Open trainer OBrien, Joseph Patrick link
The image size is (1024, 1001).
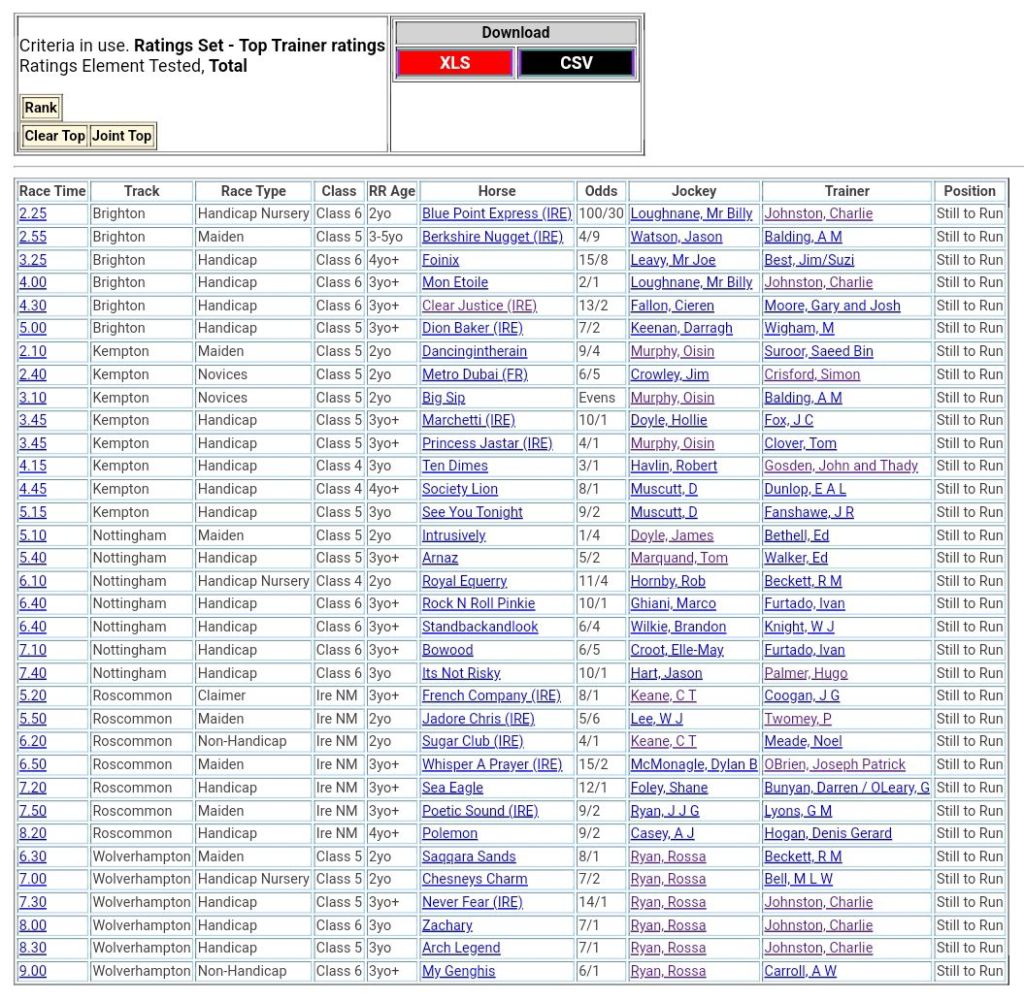pos(835,765)
